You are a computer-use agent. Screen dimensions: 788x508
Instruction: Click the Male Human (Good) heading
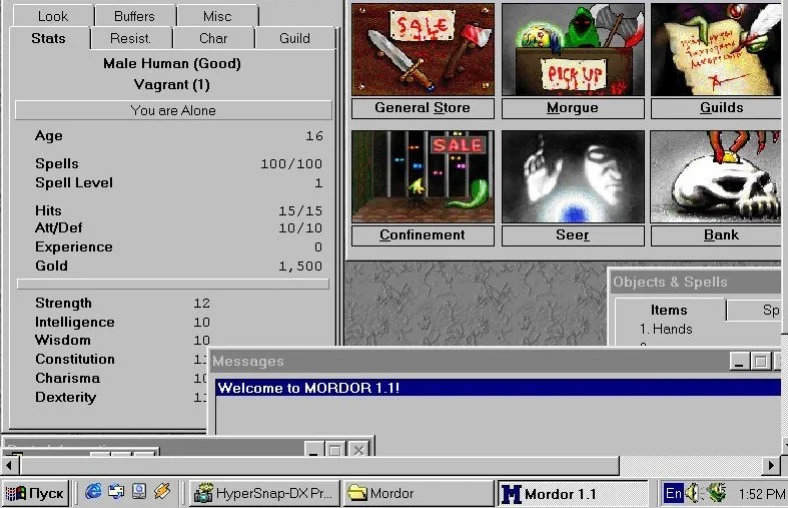pos(172,63)
